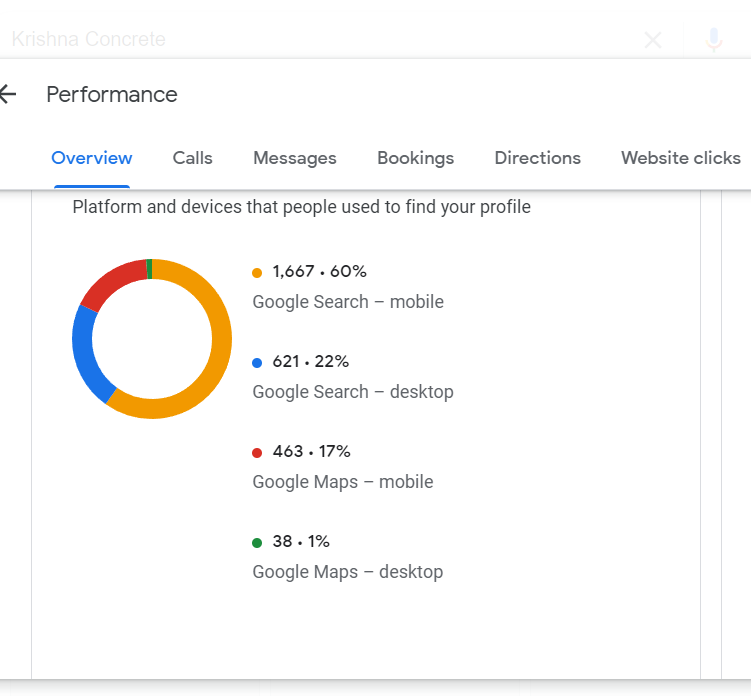This screenshot has width=751, height=696.
Task: Switch to the Overview tab
Action: click(91, 158)
